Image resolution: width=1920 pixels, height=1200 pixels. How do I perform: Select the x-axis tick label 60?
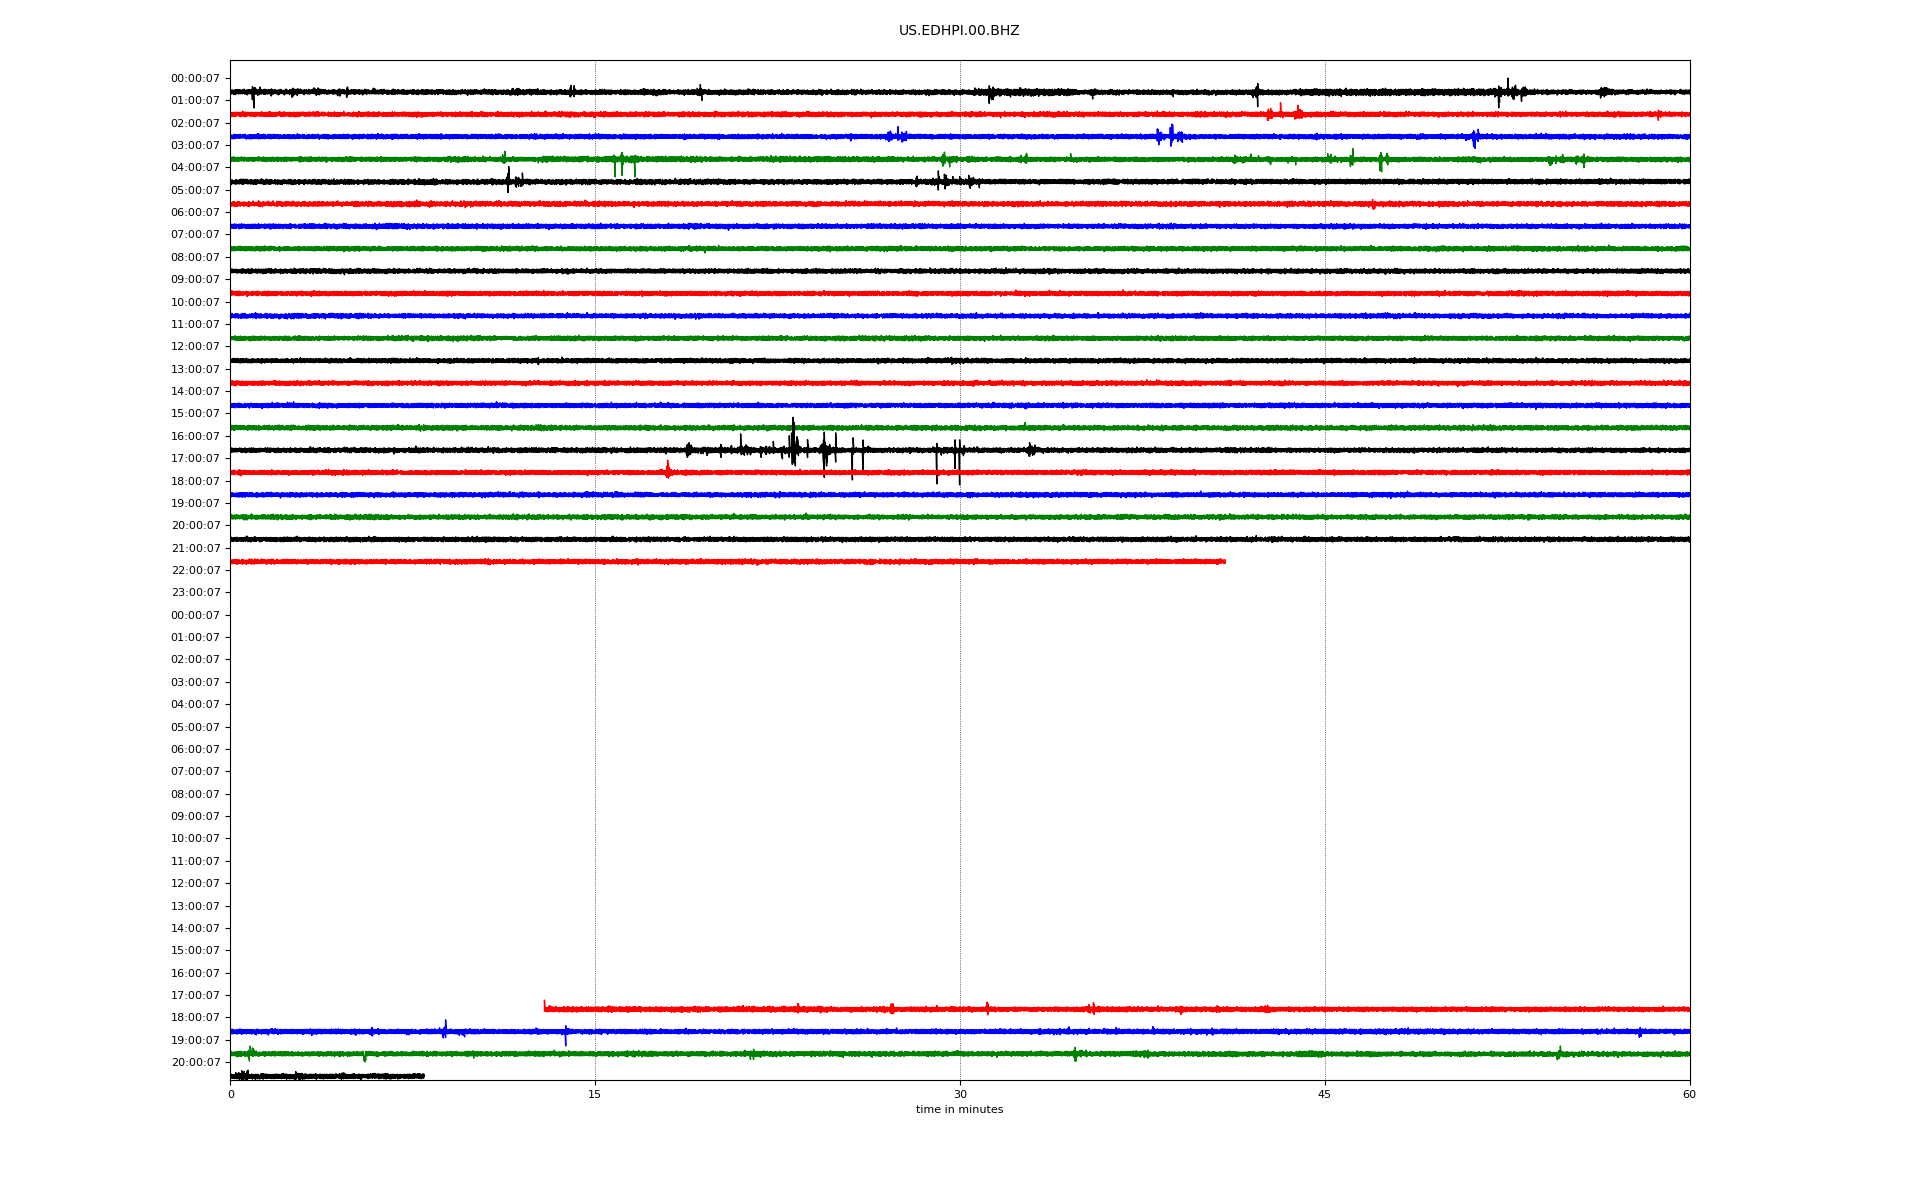pos(1689,1094)
